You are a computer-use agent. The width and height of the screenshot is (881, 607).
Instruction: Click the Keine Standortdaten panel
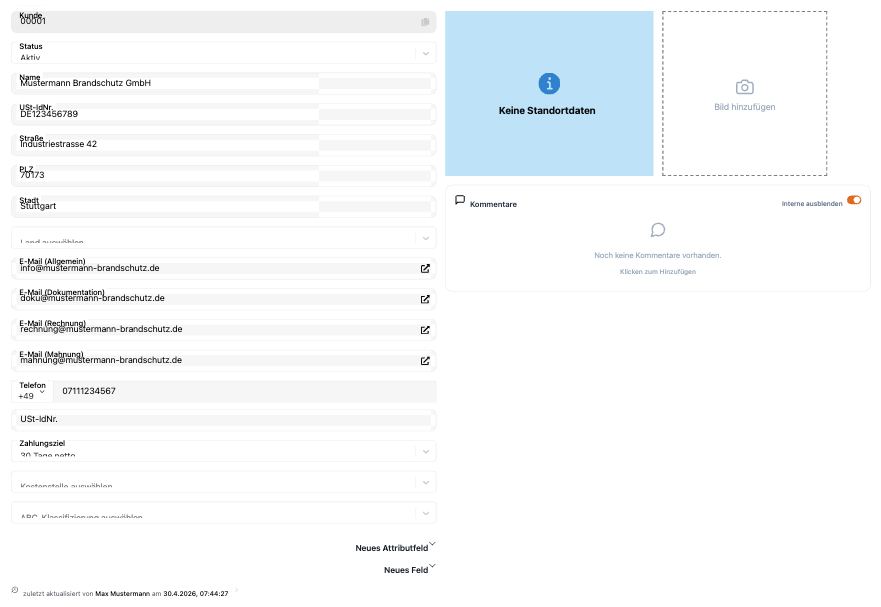coord(549,93)
